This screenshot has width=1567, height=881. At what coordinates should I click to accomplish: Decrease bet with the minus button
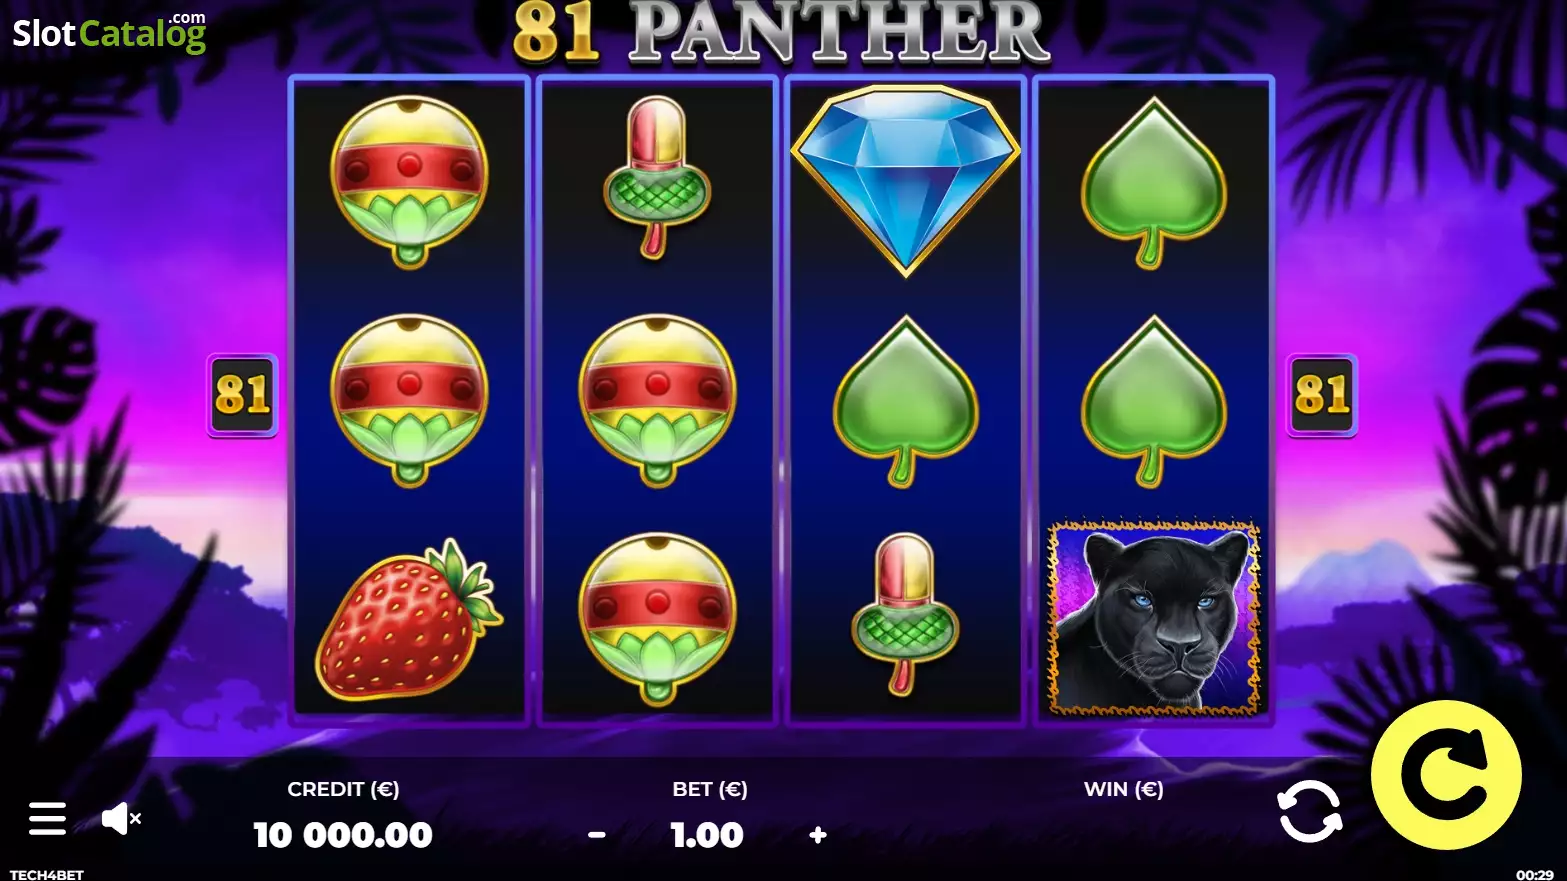[x=597, y=835]
